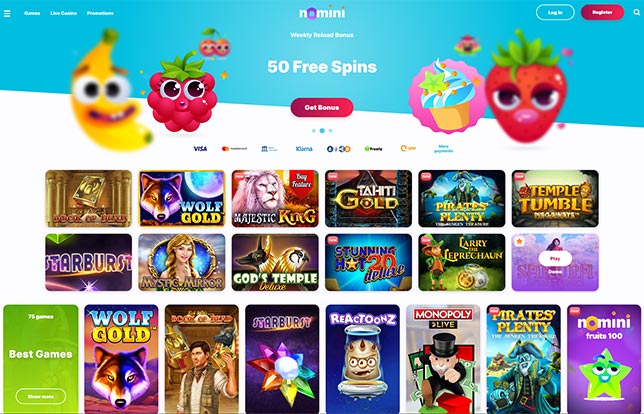Viewport: 644px width, 414px height.
Task: Open the Games menu
Action: [x=32, y=13]
